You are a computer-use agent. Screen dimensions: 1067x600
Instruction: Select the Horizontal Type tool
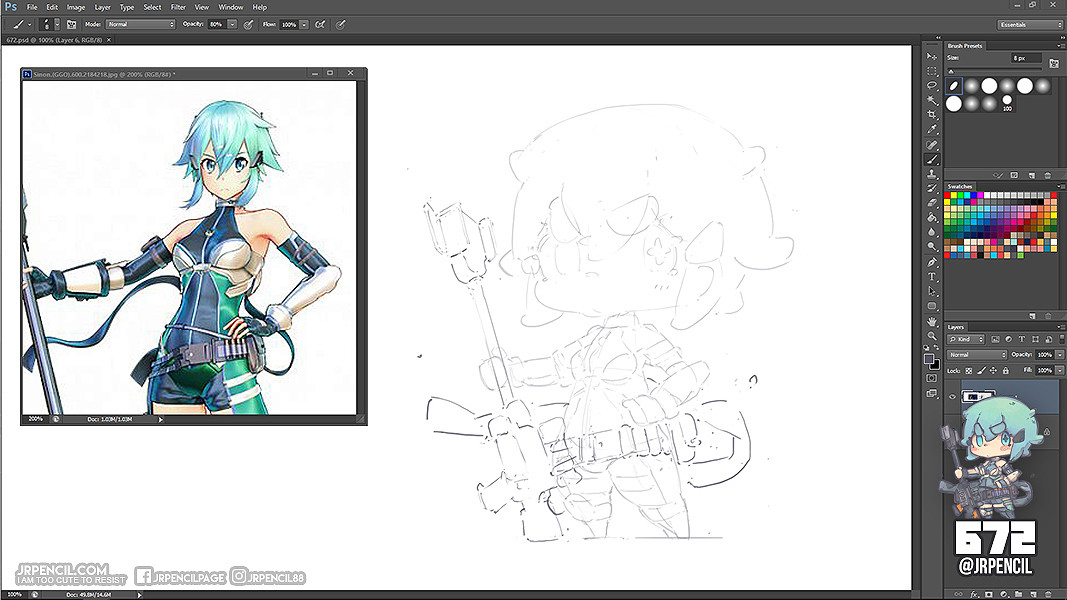[x=932, y=277]
